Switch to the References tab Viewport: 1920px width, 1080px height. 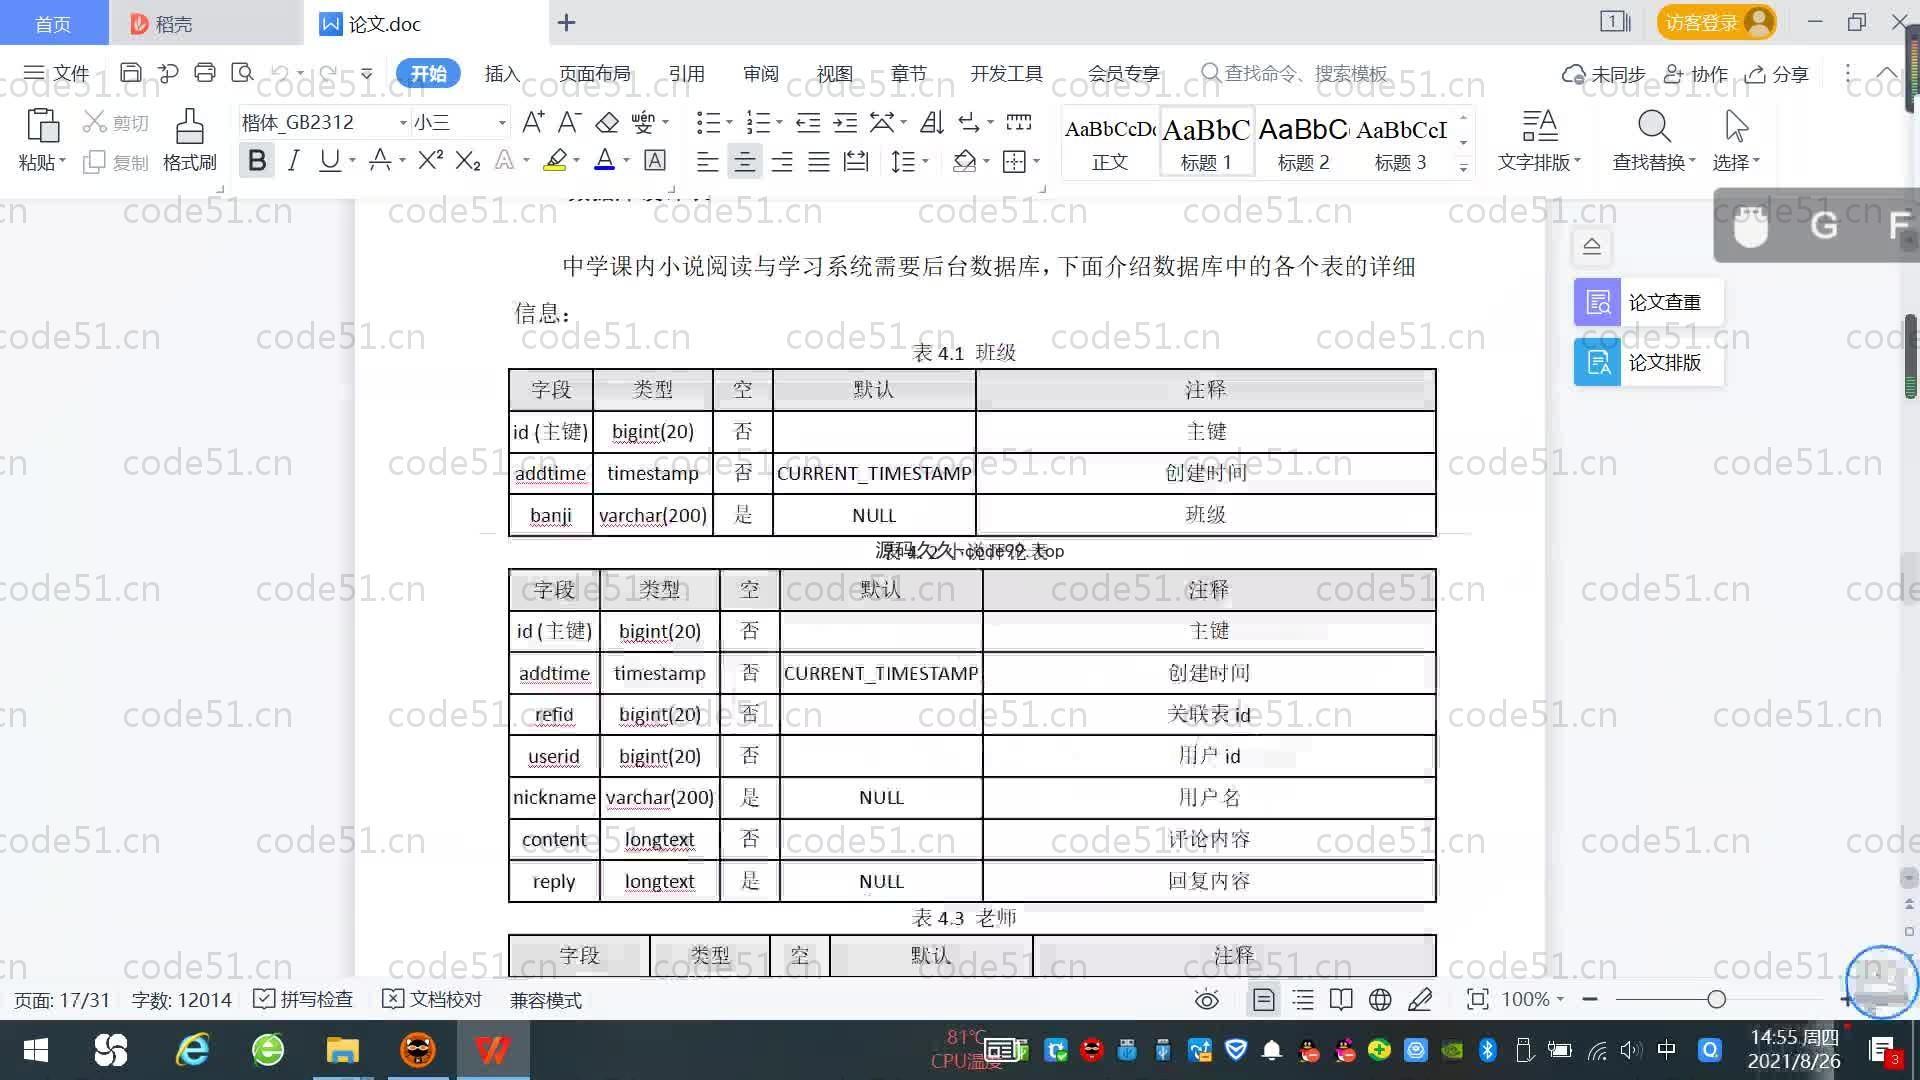686,73
